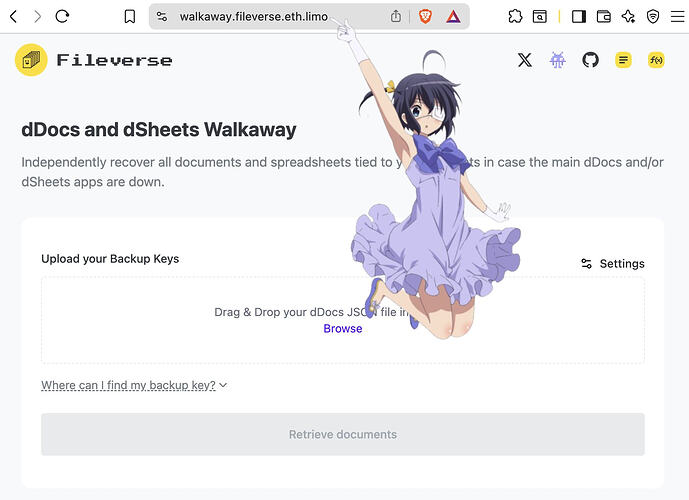
Task: Bookmark this page with the bookmark icon
Action: [130, 17]
